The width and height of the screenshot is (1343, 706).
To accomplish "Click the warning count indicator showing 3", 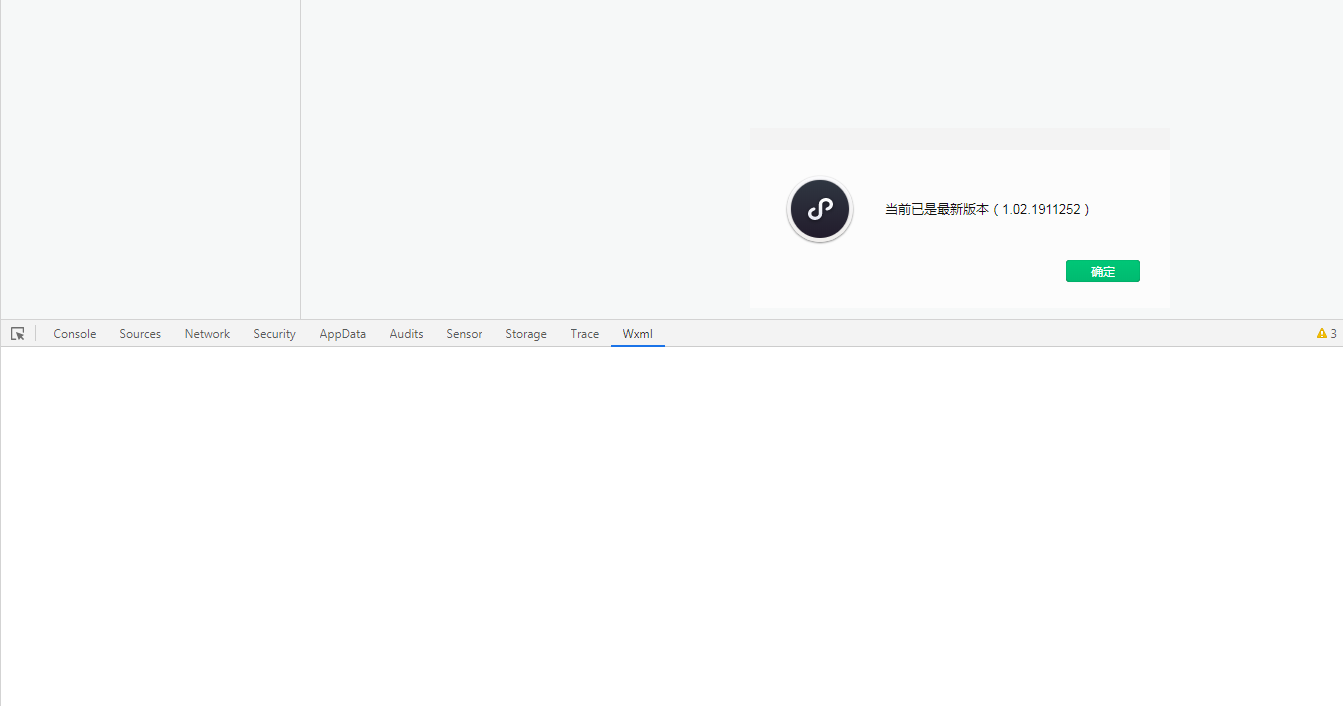I will (1327, 334).
